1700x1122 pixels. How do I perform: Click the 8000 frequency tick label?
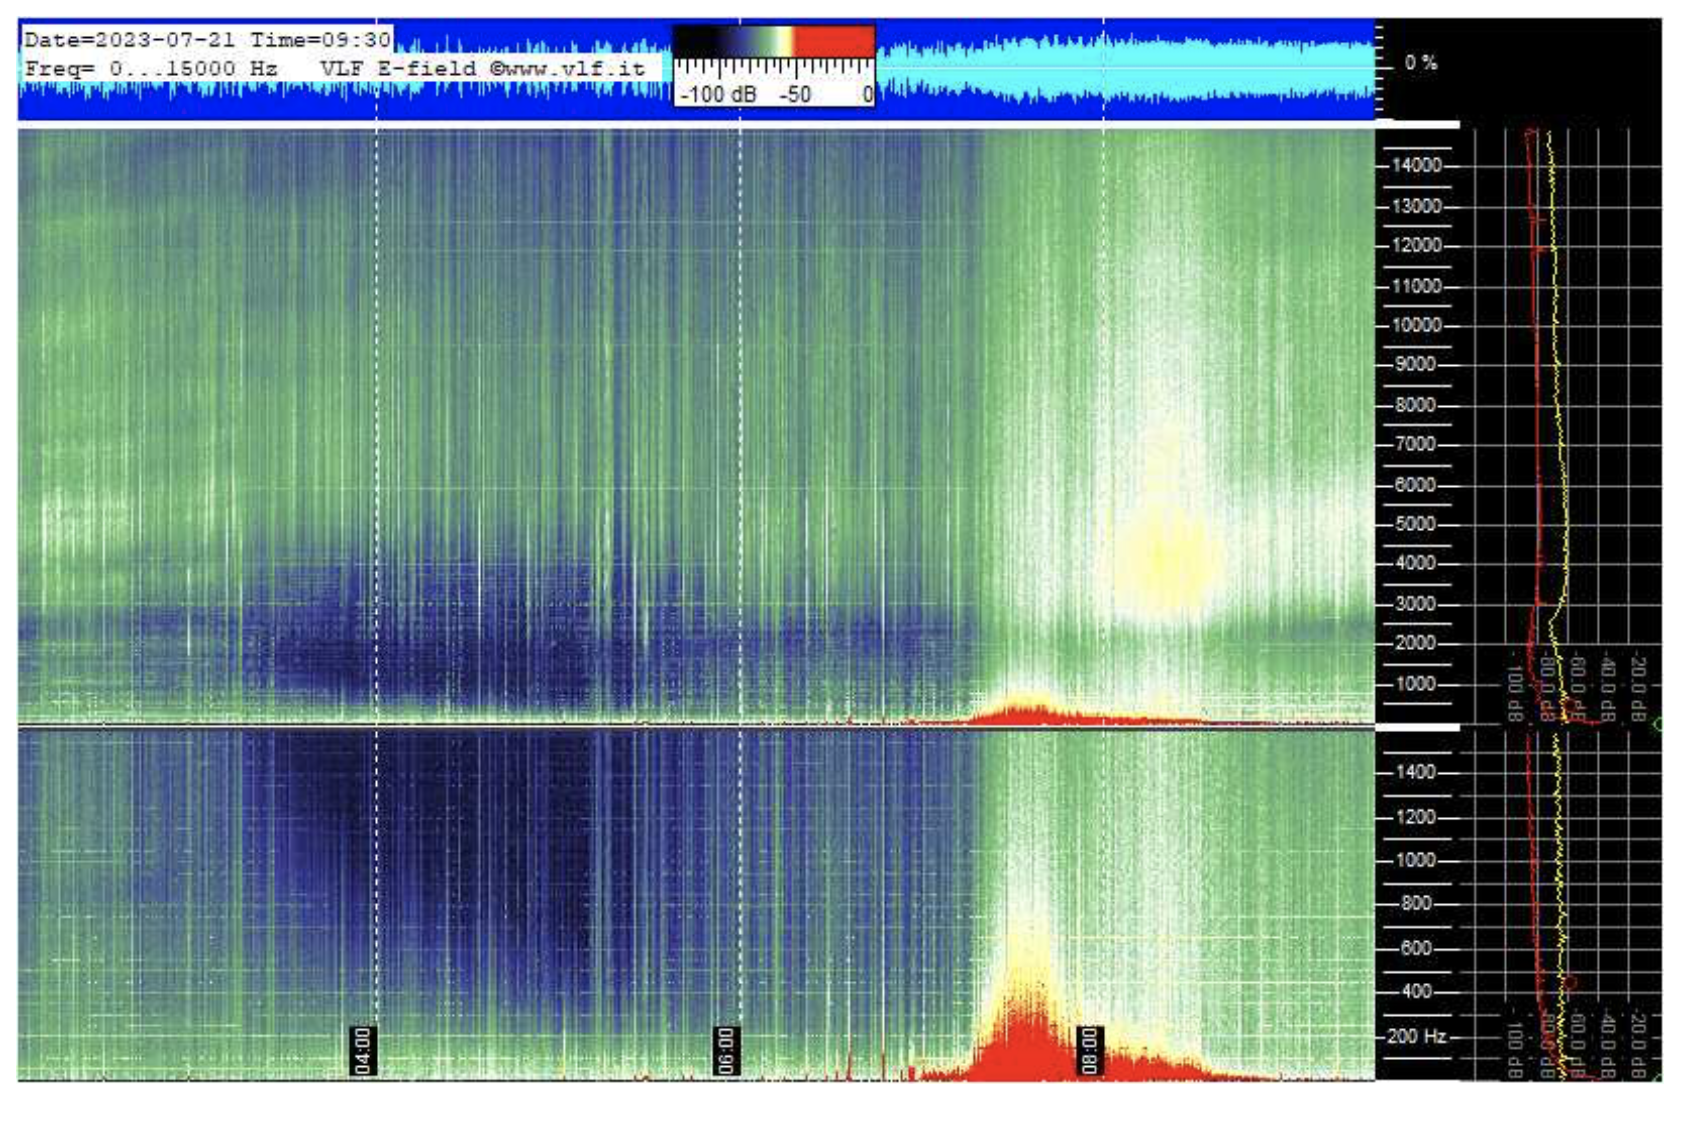[1416, 406]
